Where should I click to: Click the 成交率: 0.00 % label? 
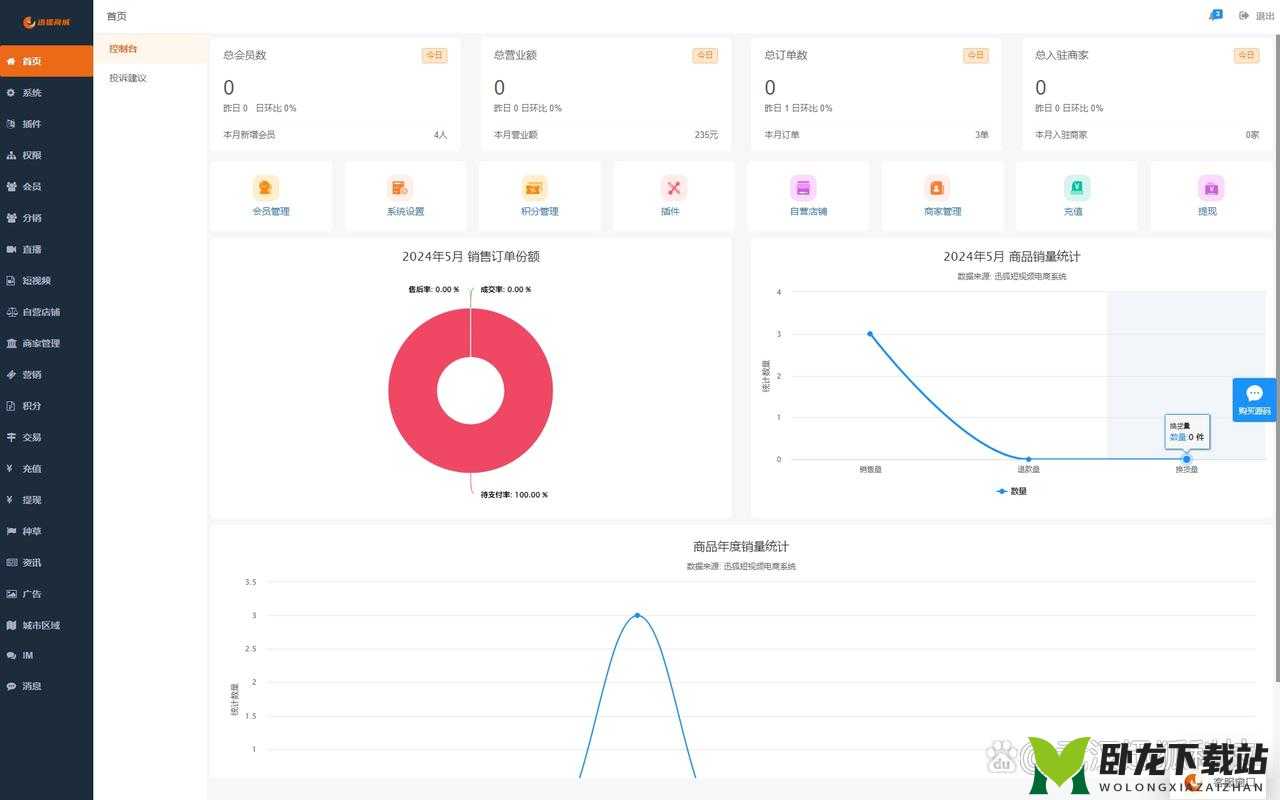tap(505, 289)
